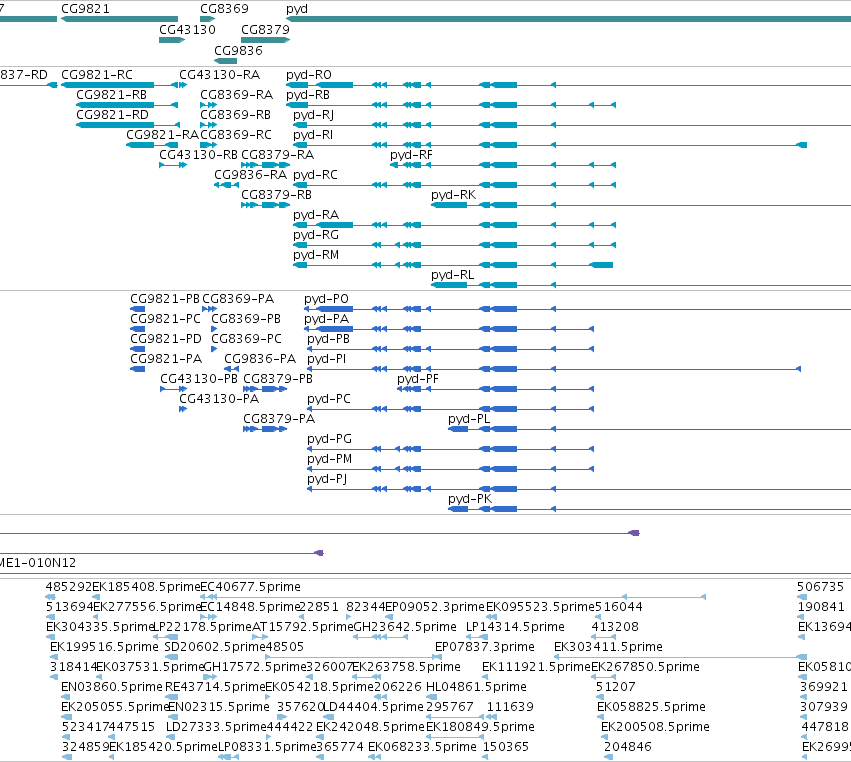Select the CG8379-PB protein label

278,378
